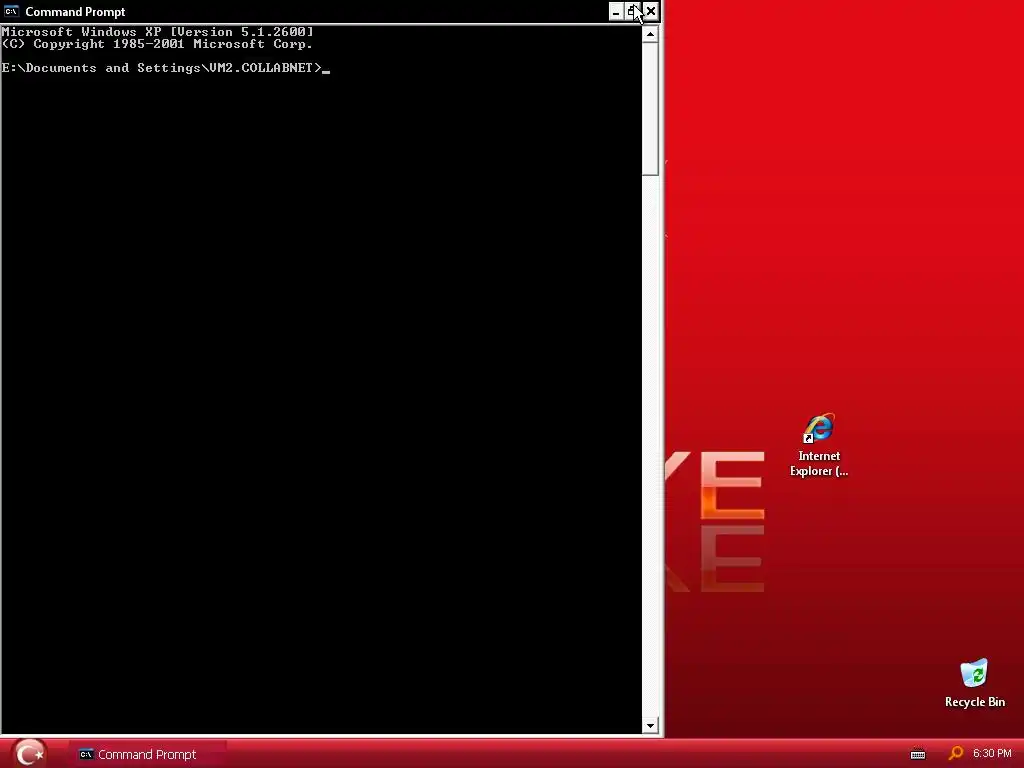Screen dimensions: 1024x768
Task: Click the vertical scrollbar thumb in Command Prompt
Action: pyautogui.click(x=650, y=109)
